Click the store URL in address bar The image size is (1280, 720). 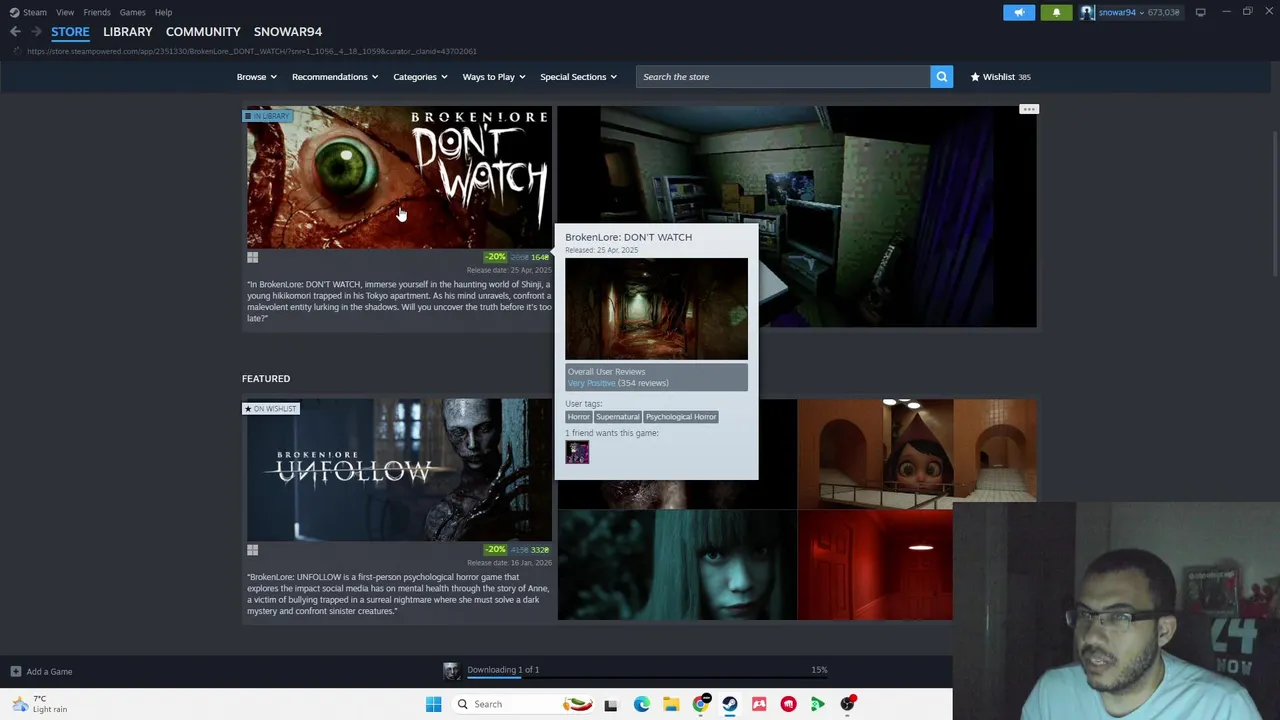(252, 51)
